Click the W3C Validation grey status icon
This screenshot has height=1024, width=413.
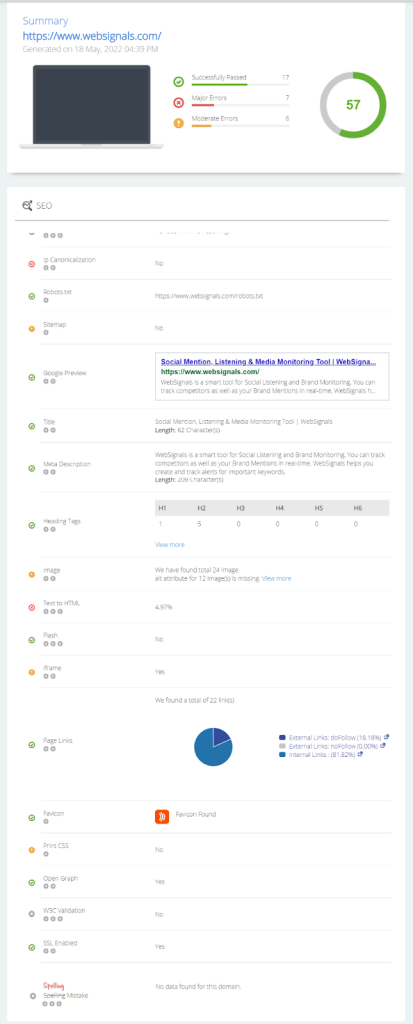coord(31,914)
